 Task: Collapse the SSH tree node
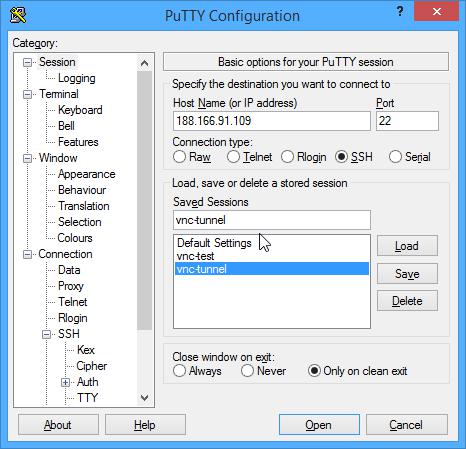tap(47, 334)
